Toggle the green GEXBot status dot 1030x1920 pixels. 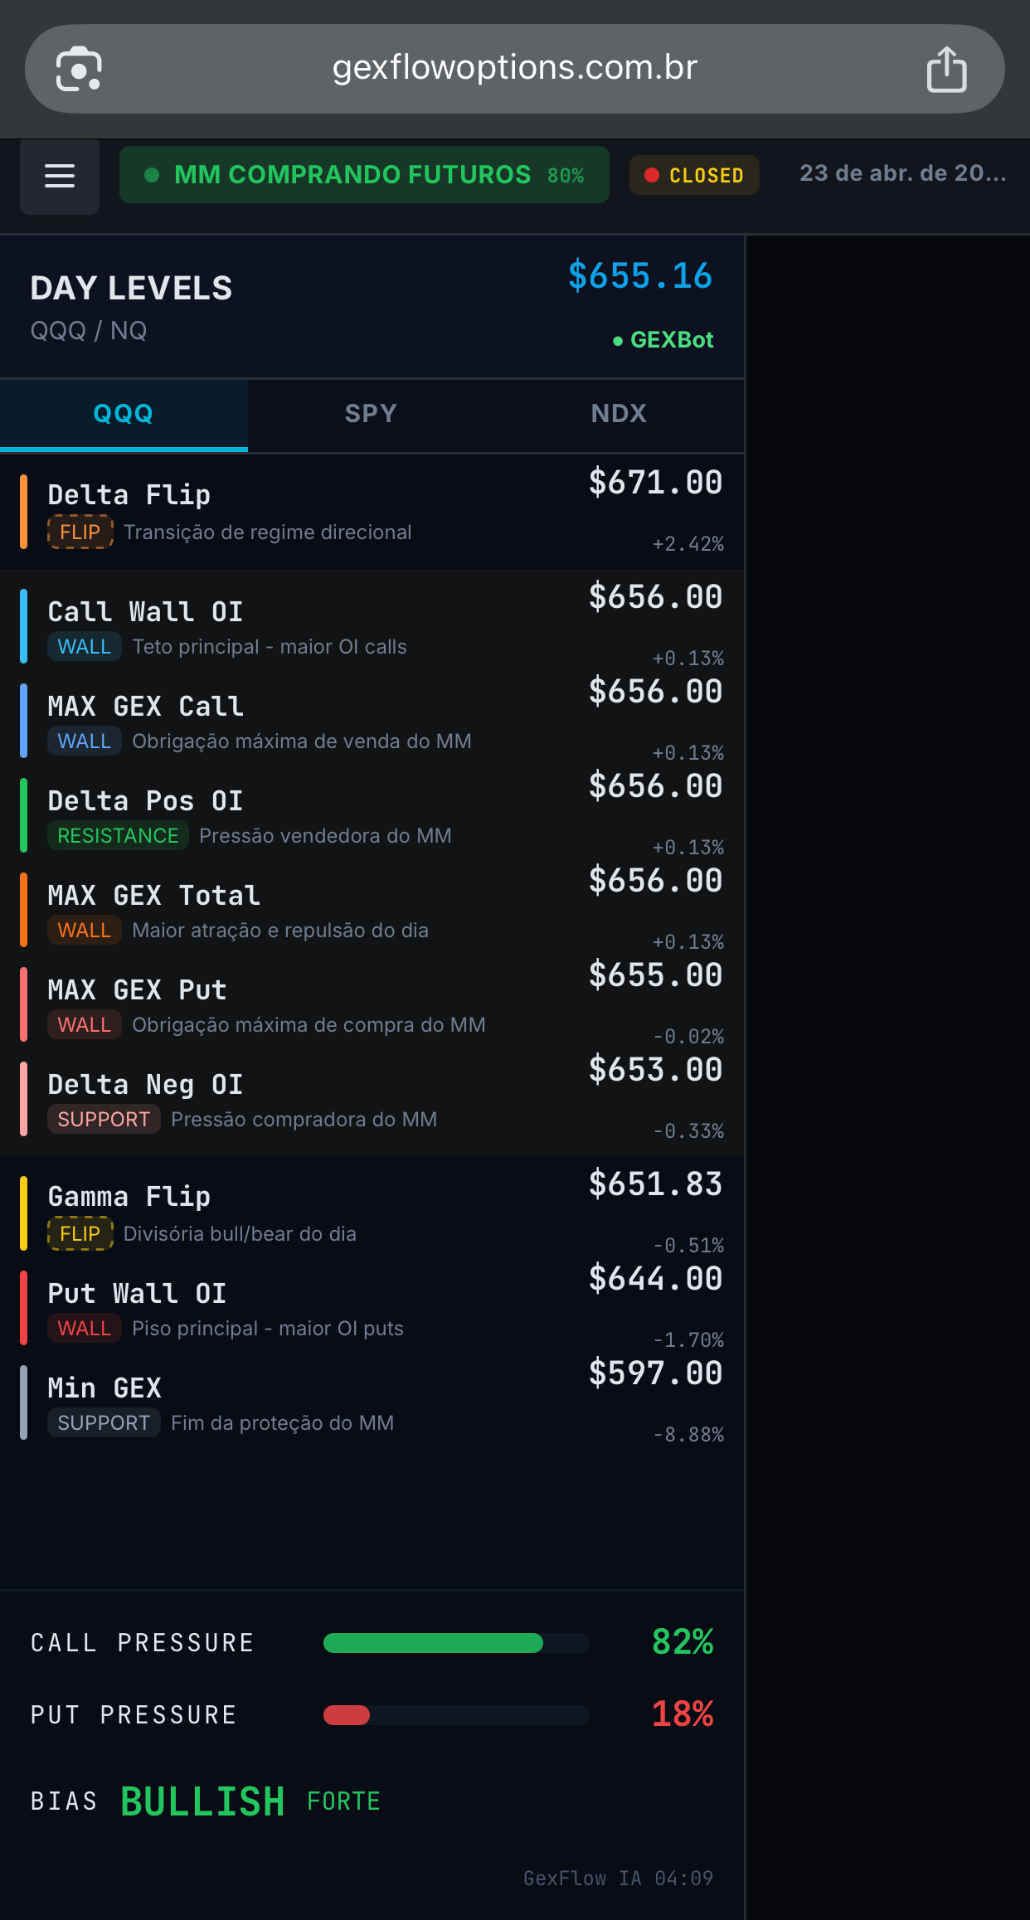tap(616, 340)
